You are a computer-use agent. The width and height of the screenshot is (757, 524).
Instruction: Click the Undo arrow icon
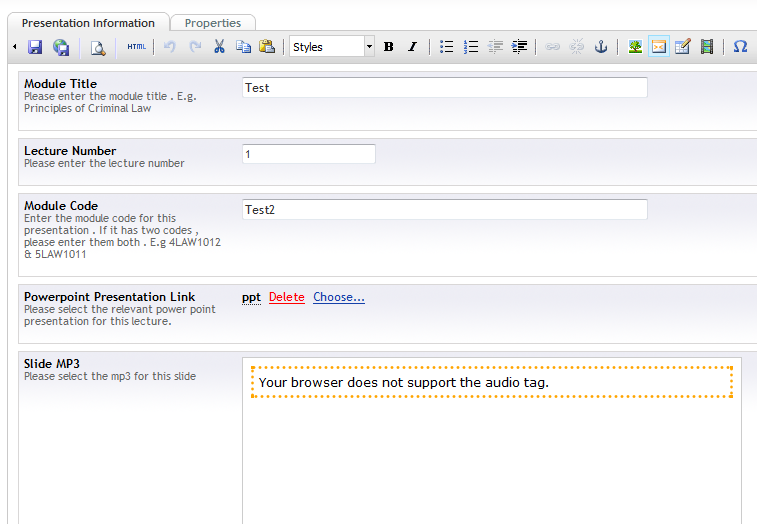(x=169, y=47)
